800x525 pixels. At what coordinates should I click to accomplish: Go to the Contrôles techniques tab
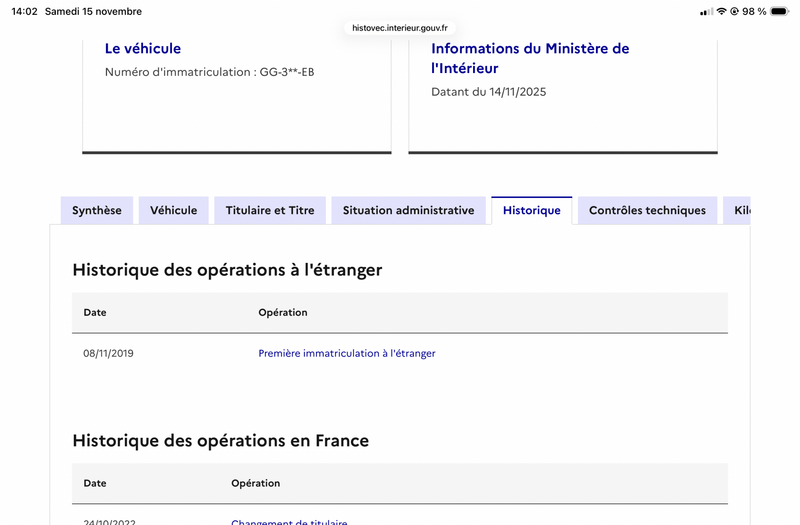pos(647,210)
